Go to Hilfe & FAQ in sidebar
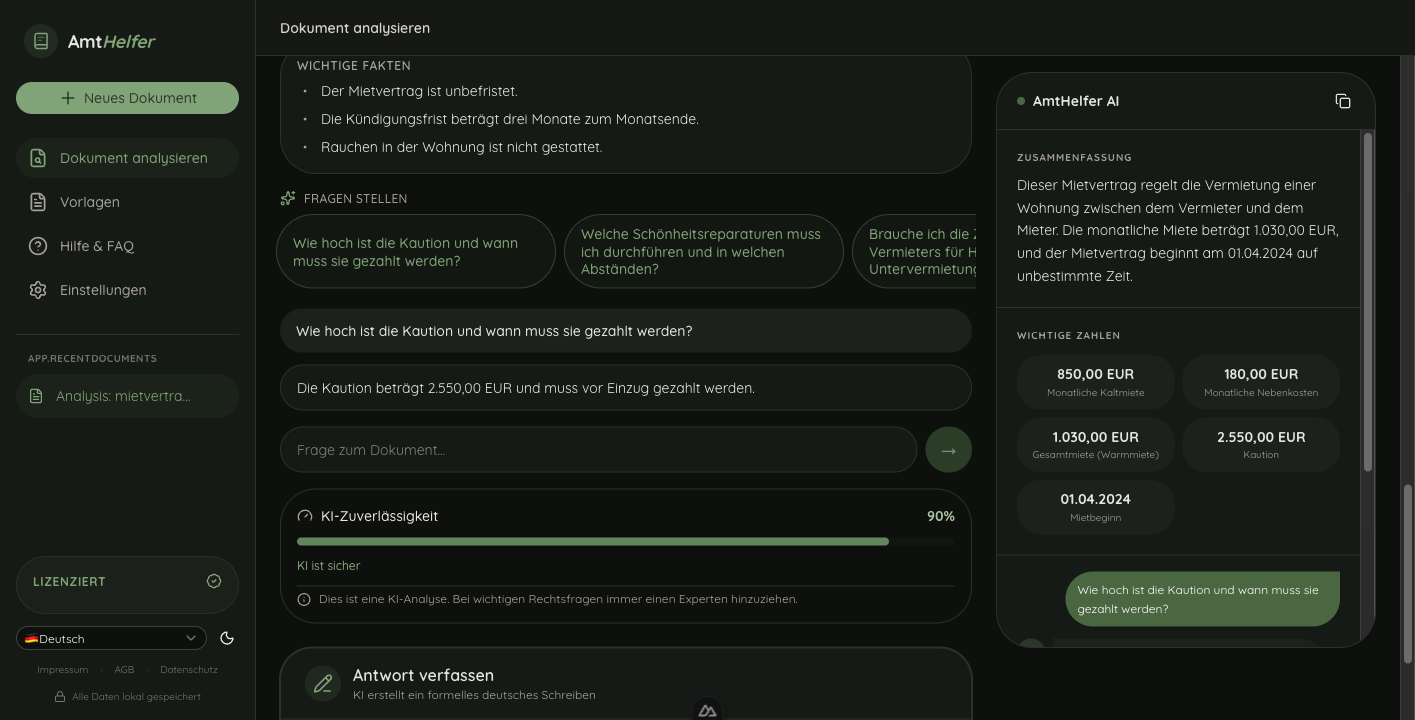The width and height of the screenshot is (1415, 720). pos(96,246)
